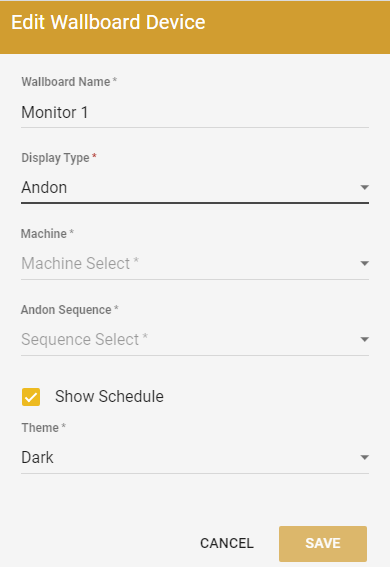Click the arrow icon on Display Type

pos(365,188)
